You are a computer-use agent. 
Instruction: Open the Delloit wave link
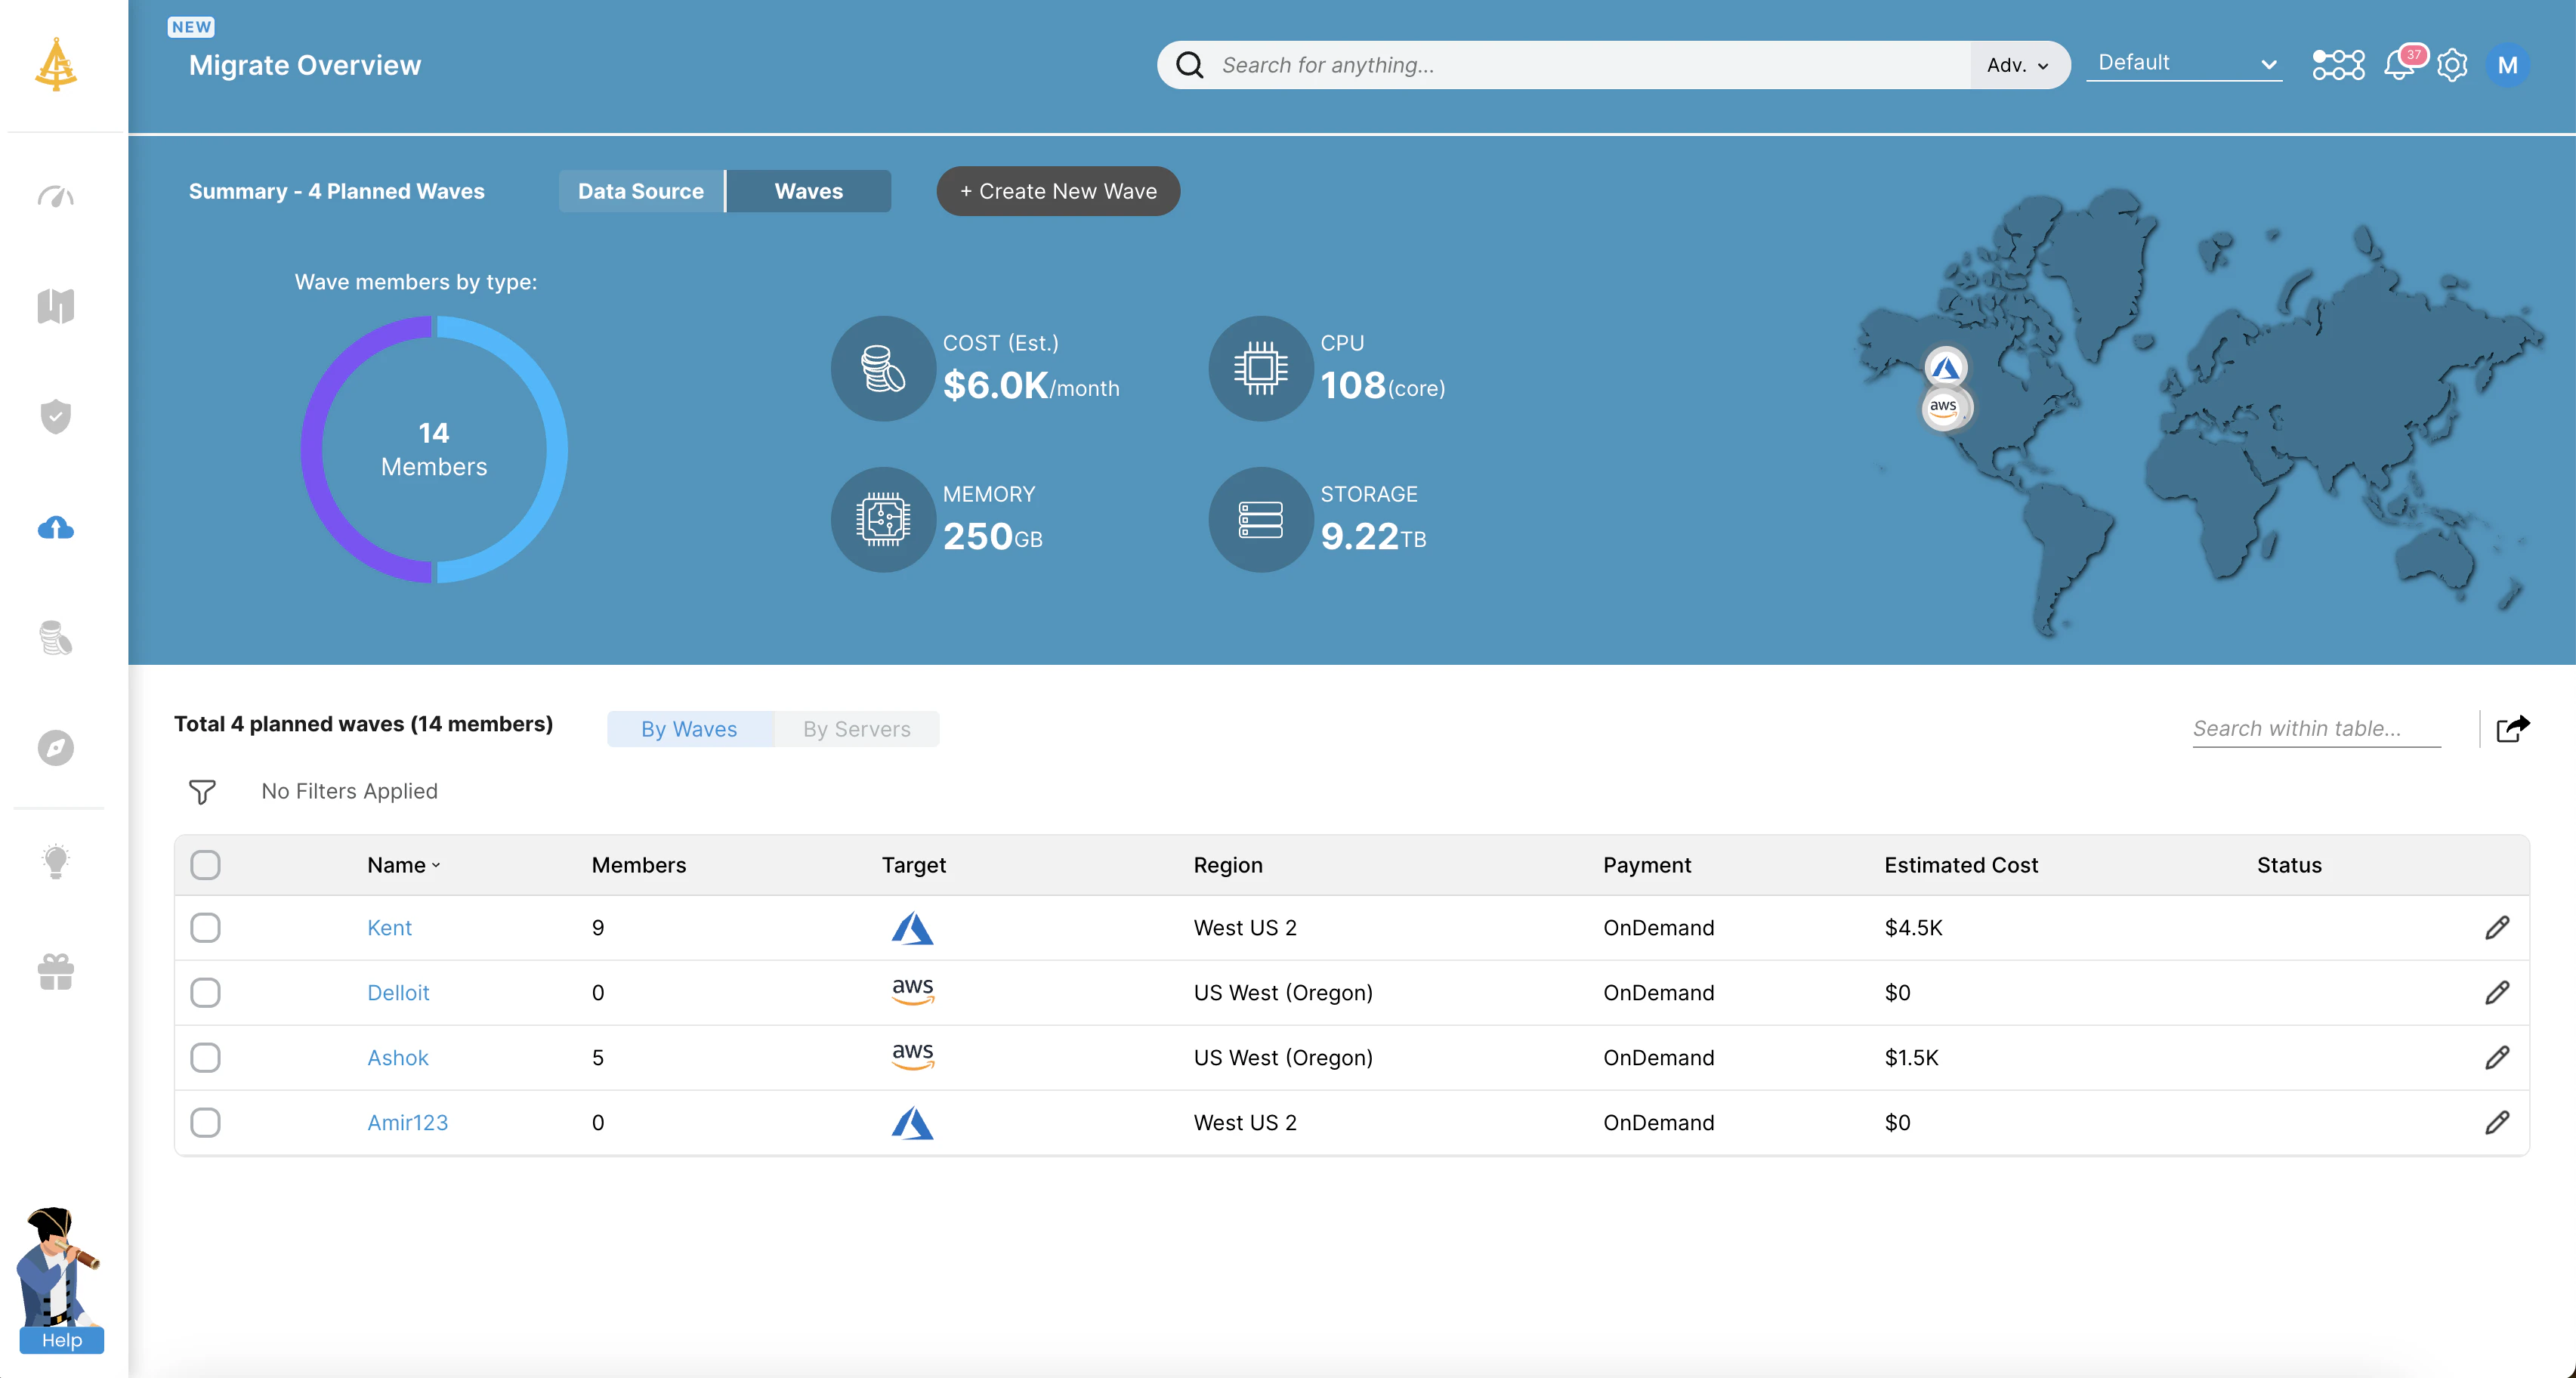[x=398, y=992]
